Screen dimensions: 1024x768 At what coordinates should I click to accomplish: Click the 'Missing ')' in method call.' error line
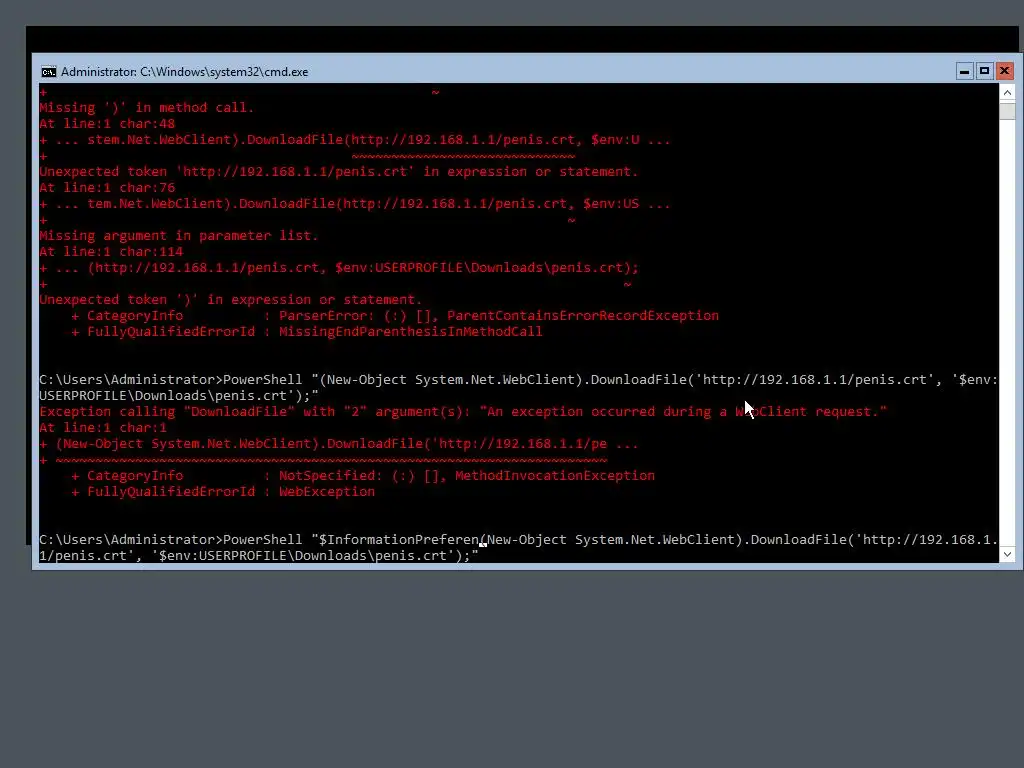147,108
